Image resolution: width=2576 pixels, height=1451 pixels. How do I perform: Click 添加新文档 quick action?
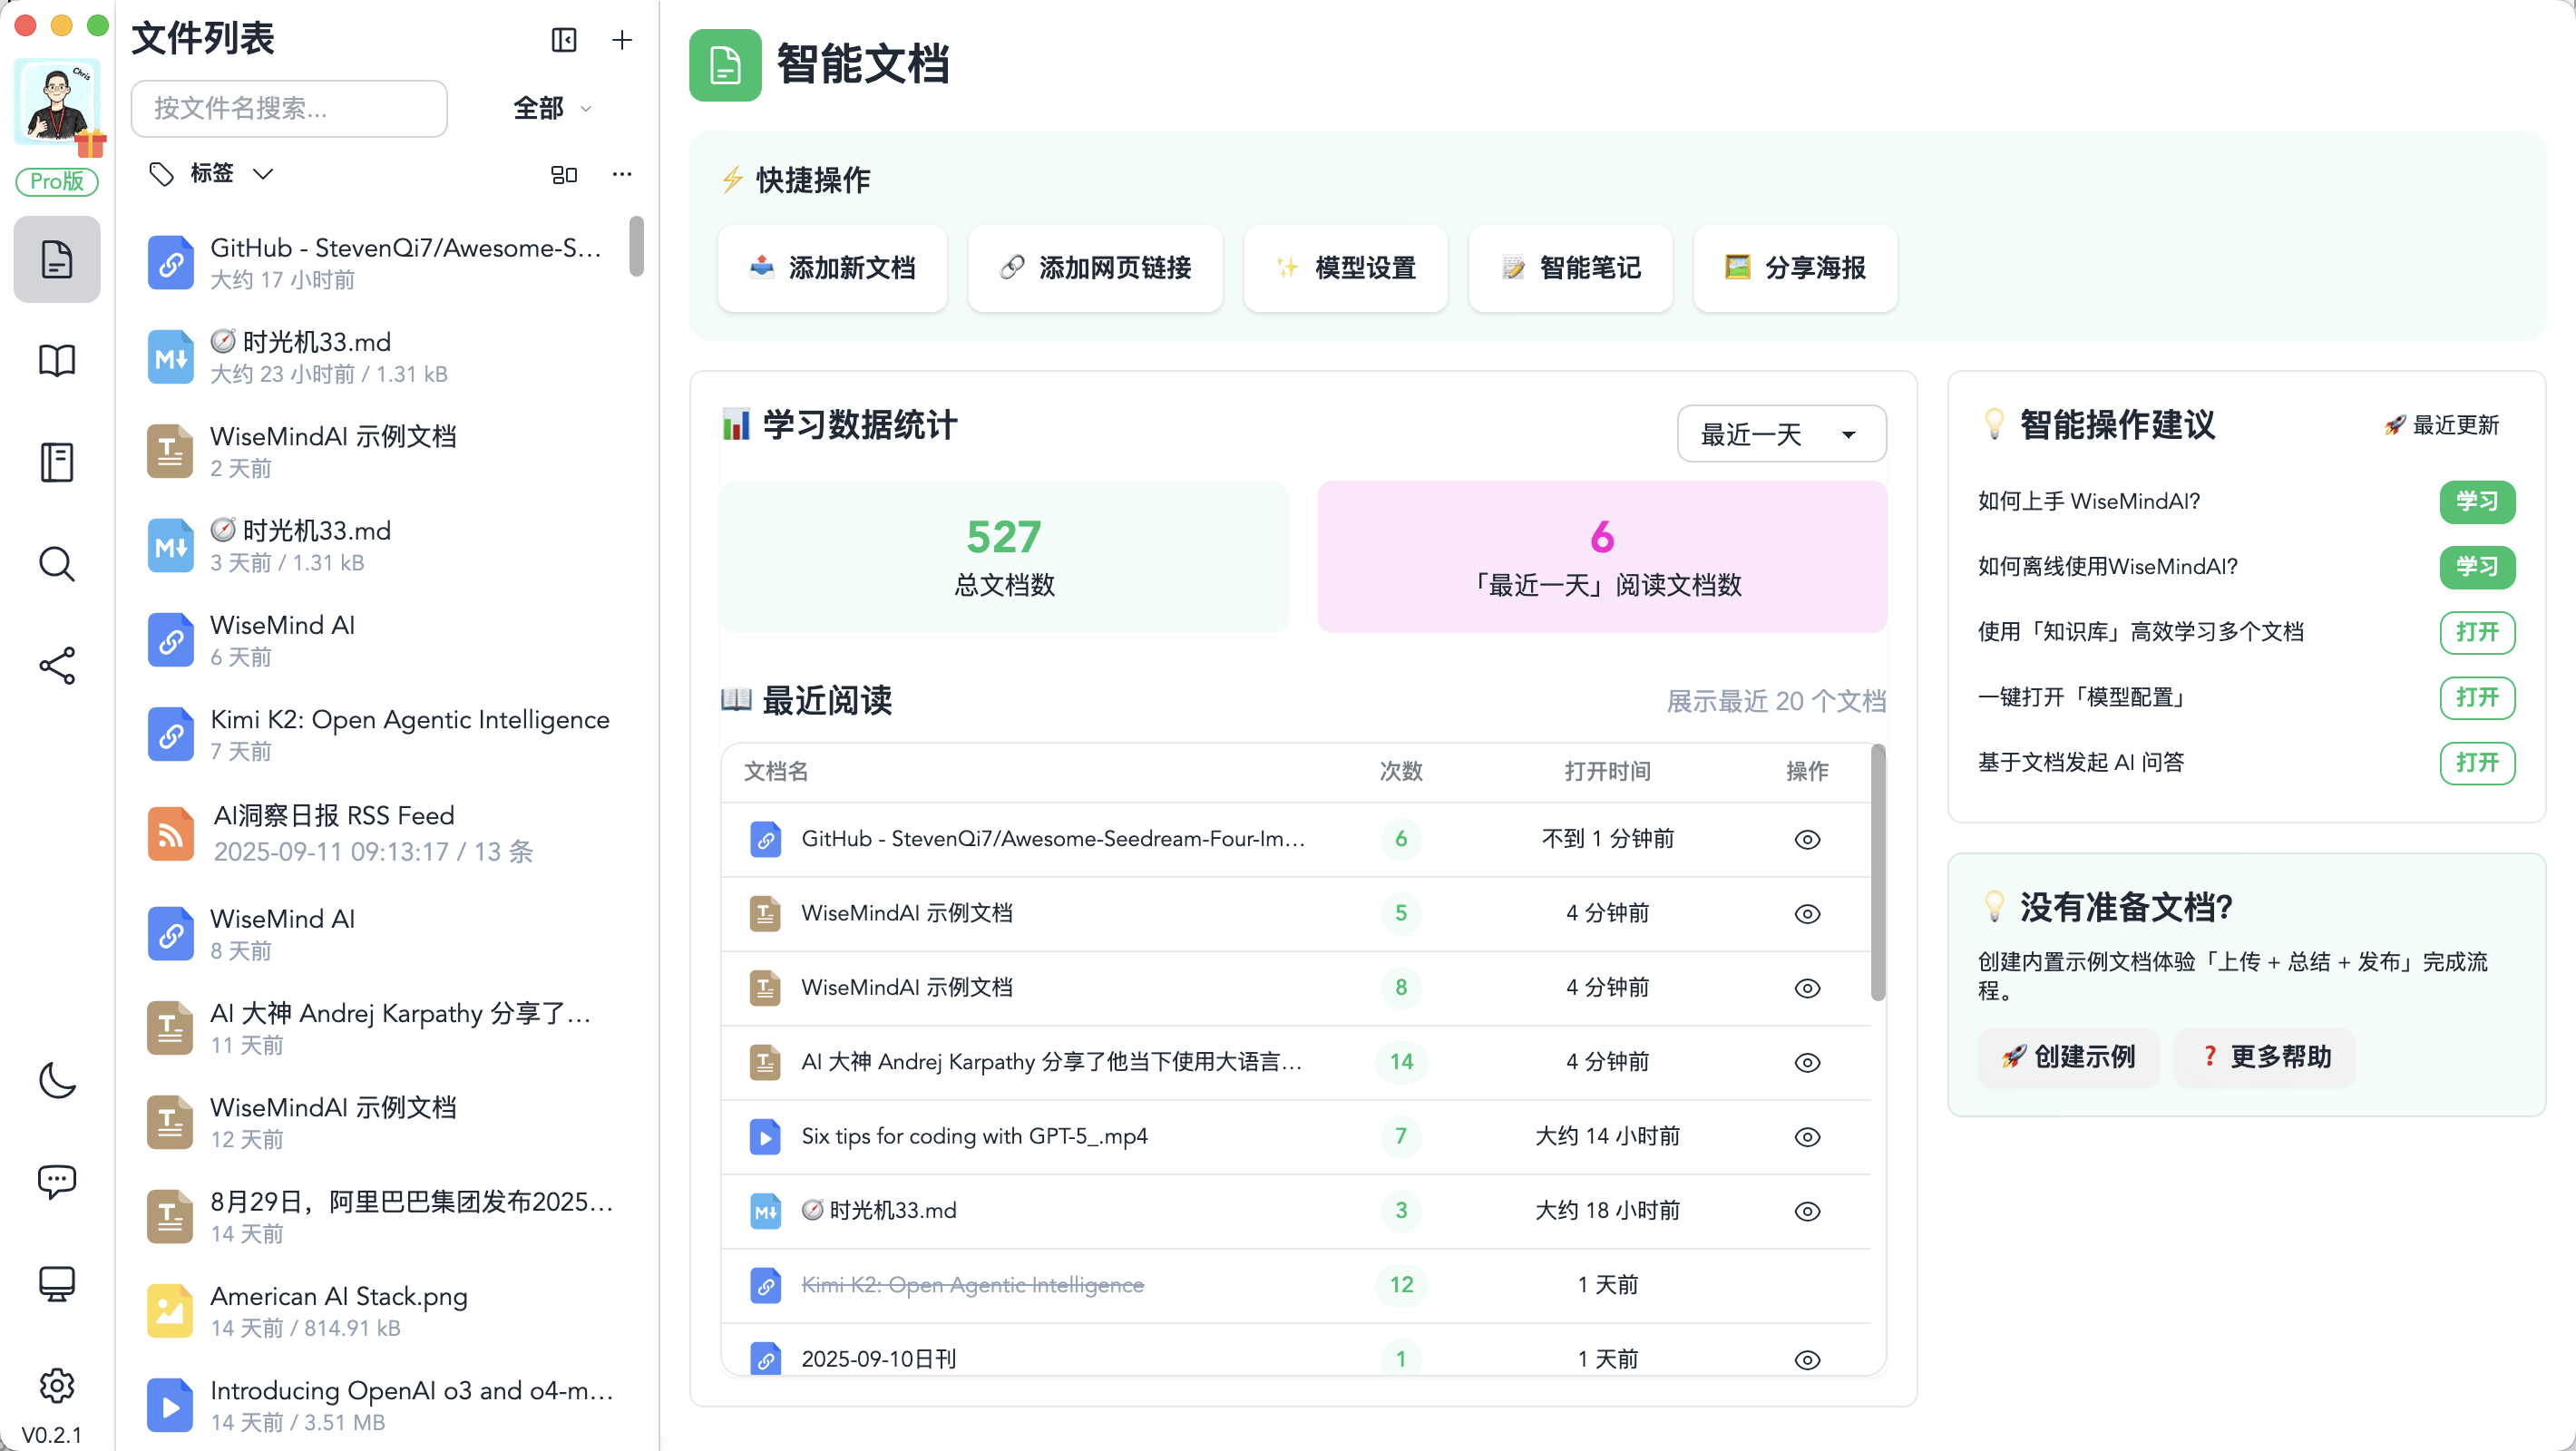[x=832, y=268]
